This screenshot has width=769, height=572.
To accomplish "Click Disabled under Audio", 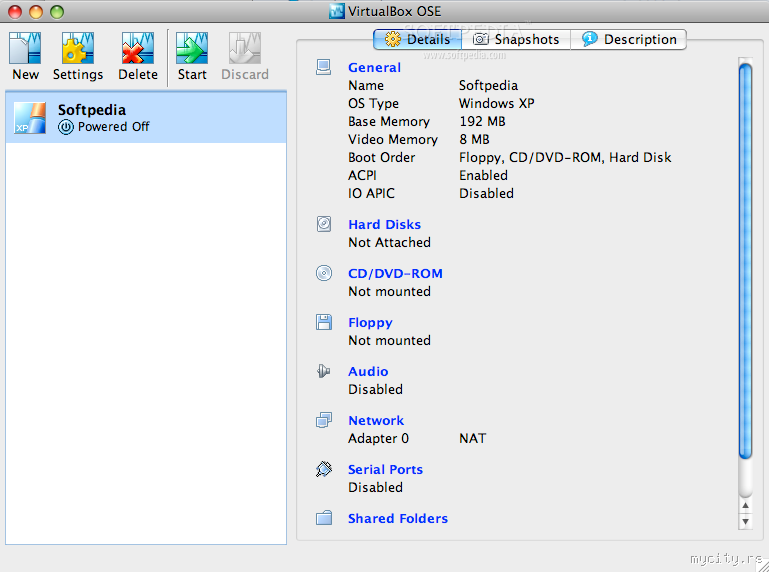I will coord(376,390).
